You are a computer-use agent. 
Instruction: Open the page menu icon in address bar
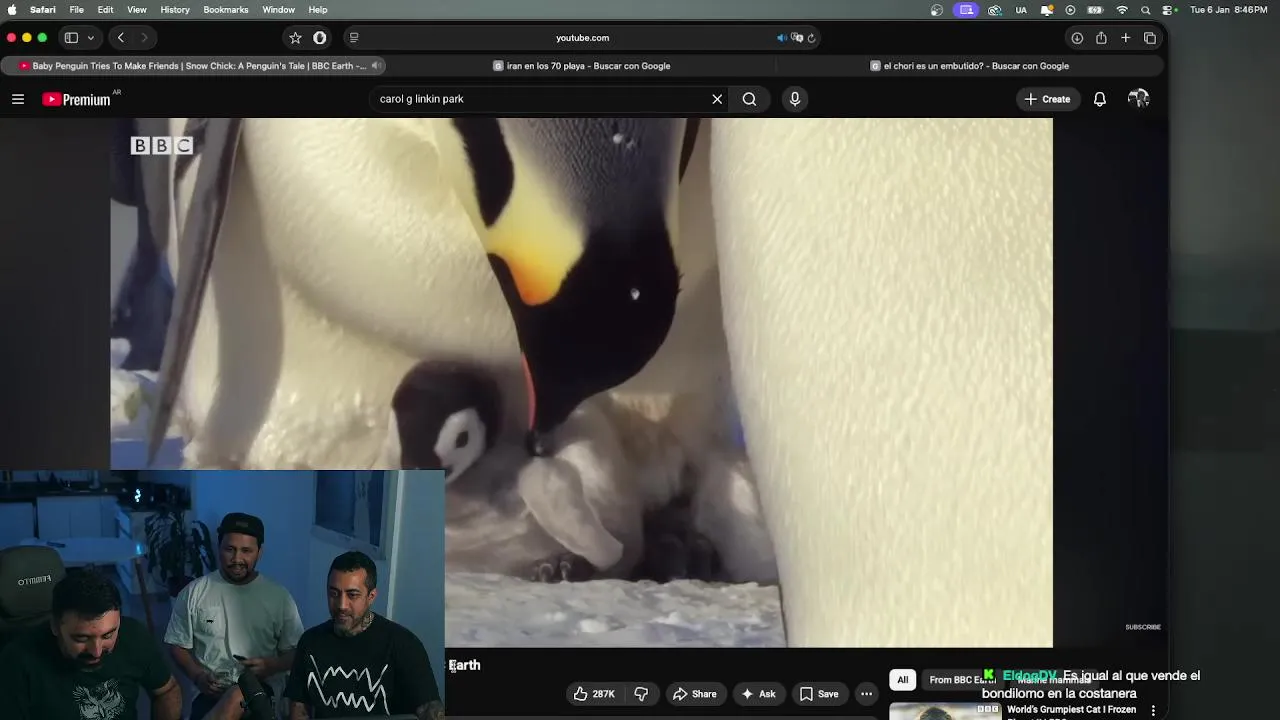[353, 38]
